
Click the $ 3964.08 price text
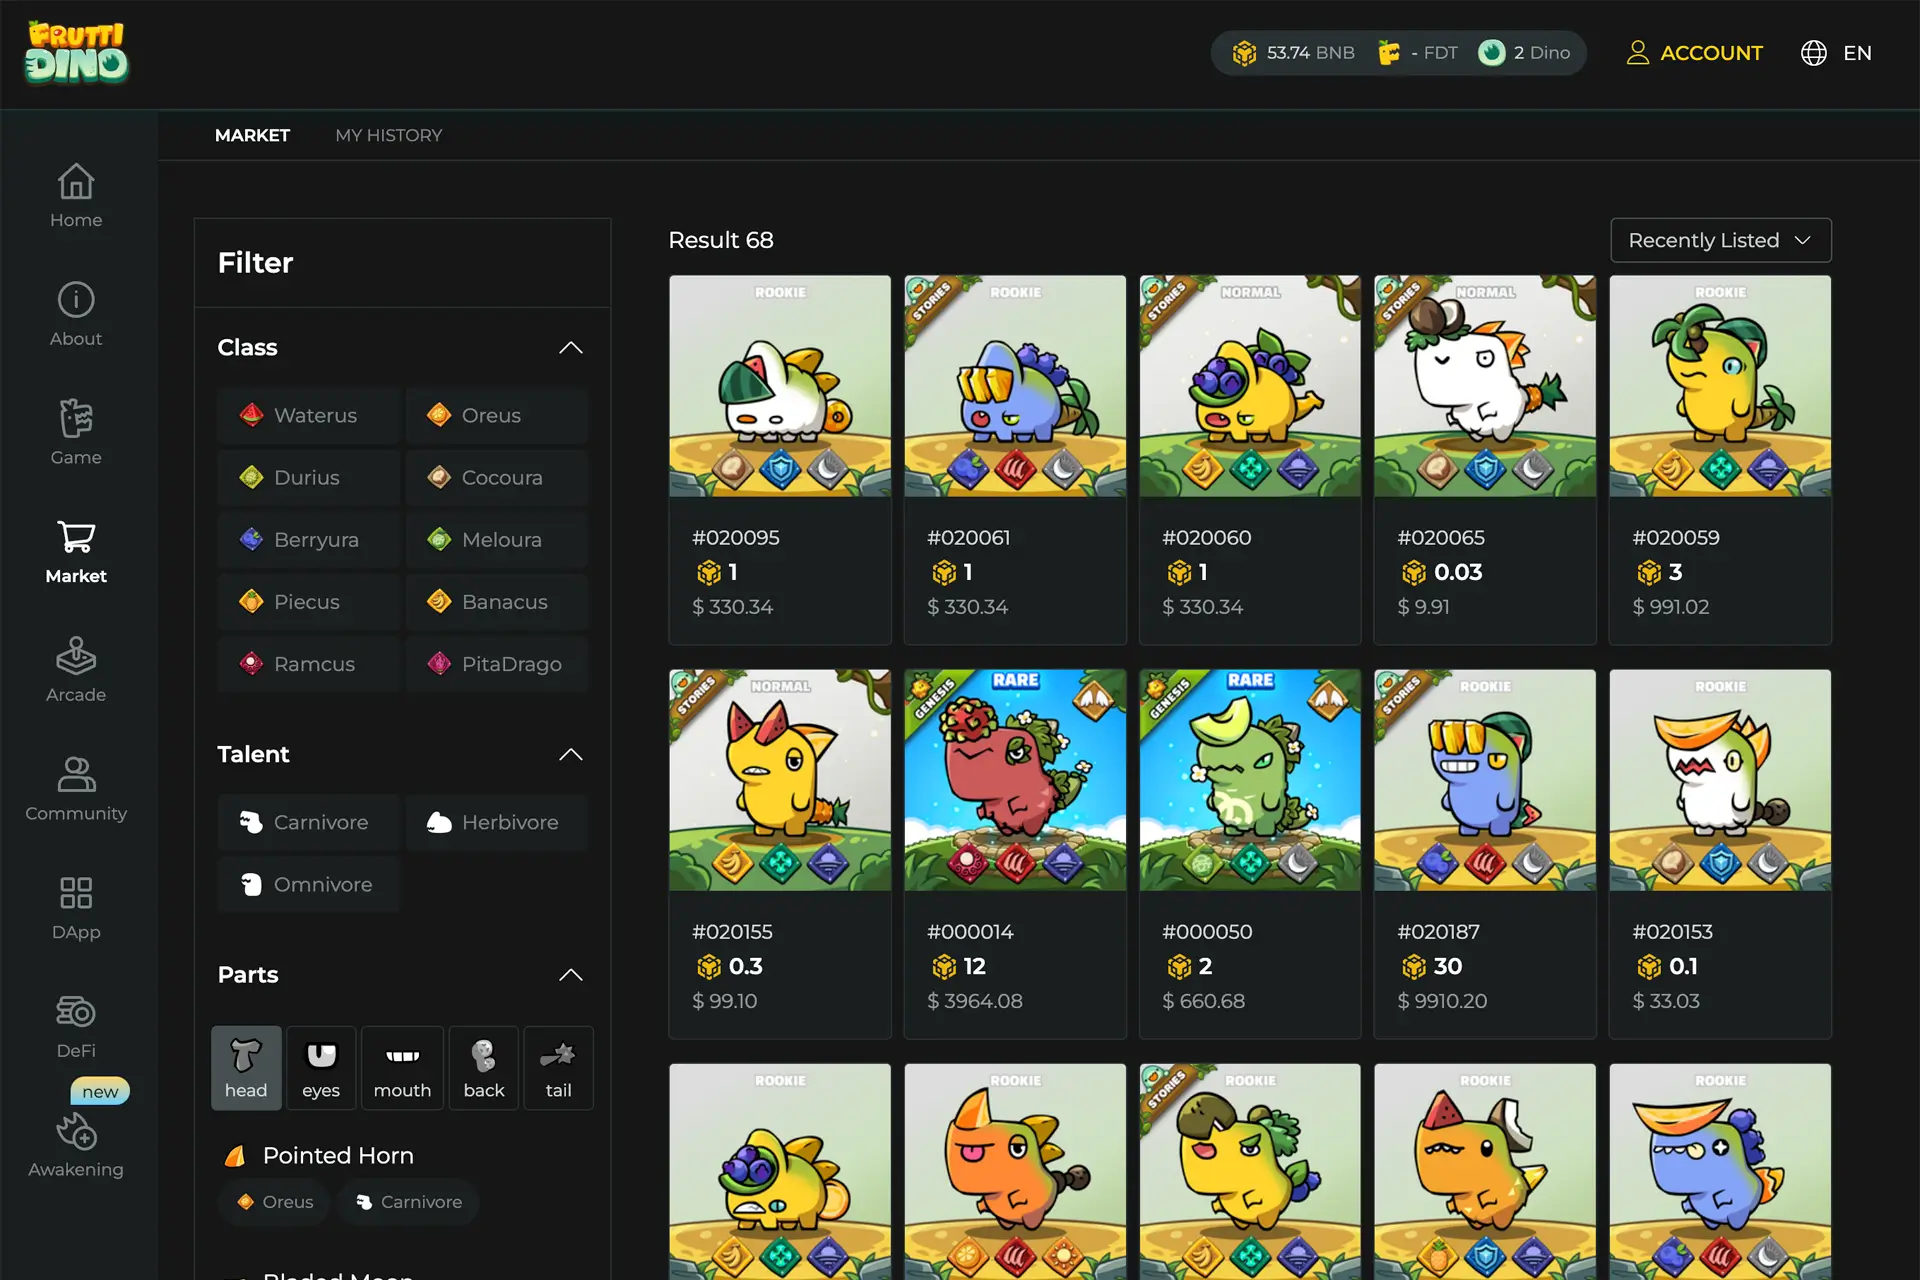point(975,1001)
